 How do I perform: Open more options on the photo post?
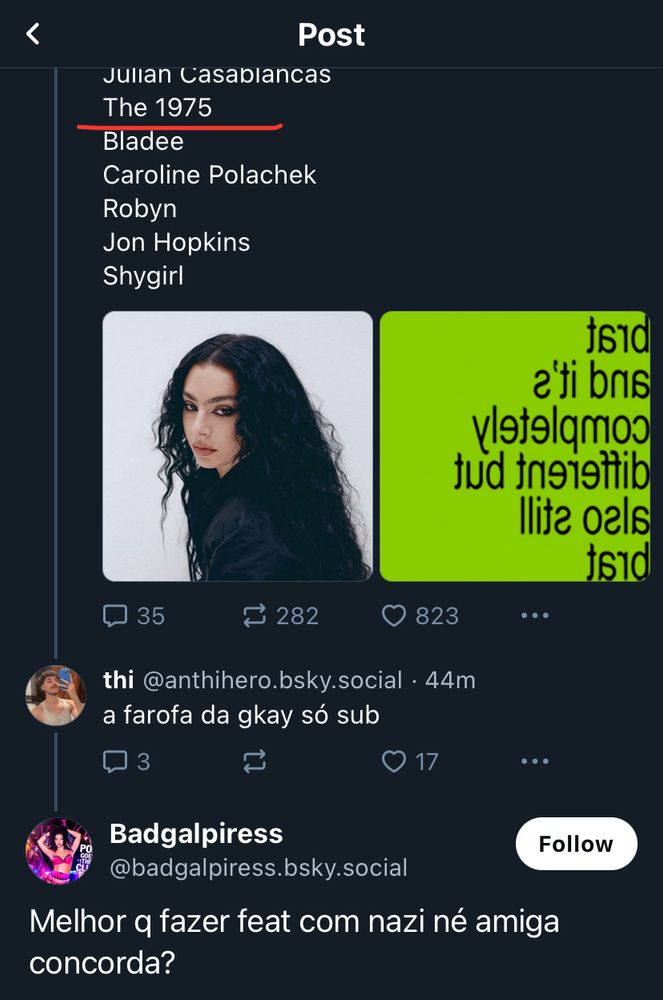pos(535,616)
